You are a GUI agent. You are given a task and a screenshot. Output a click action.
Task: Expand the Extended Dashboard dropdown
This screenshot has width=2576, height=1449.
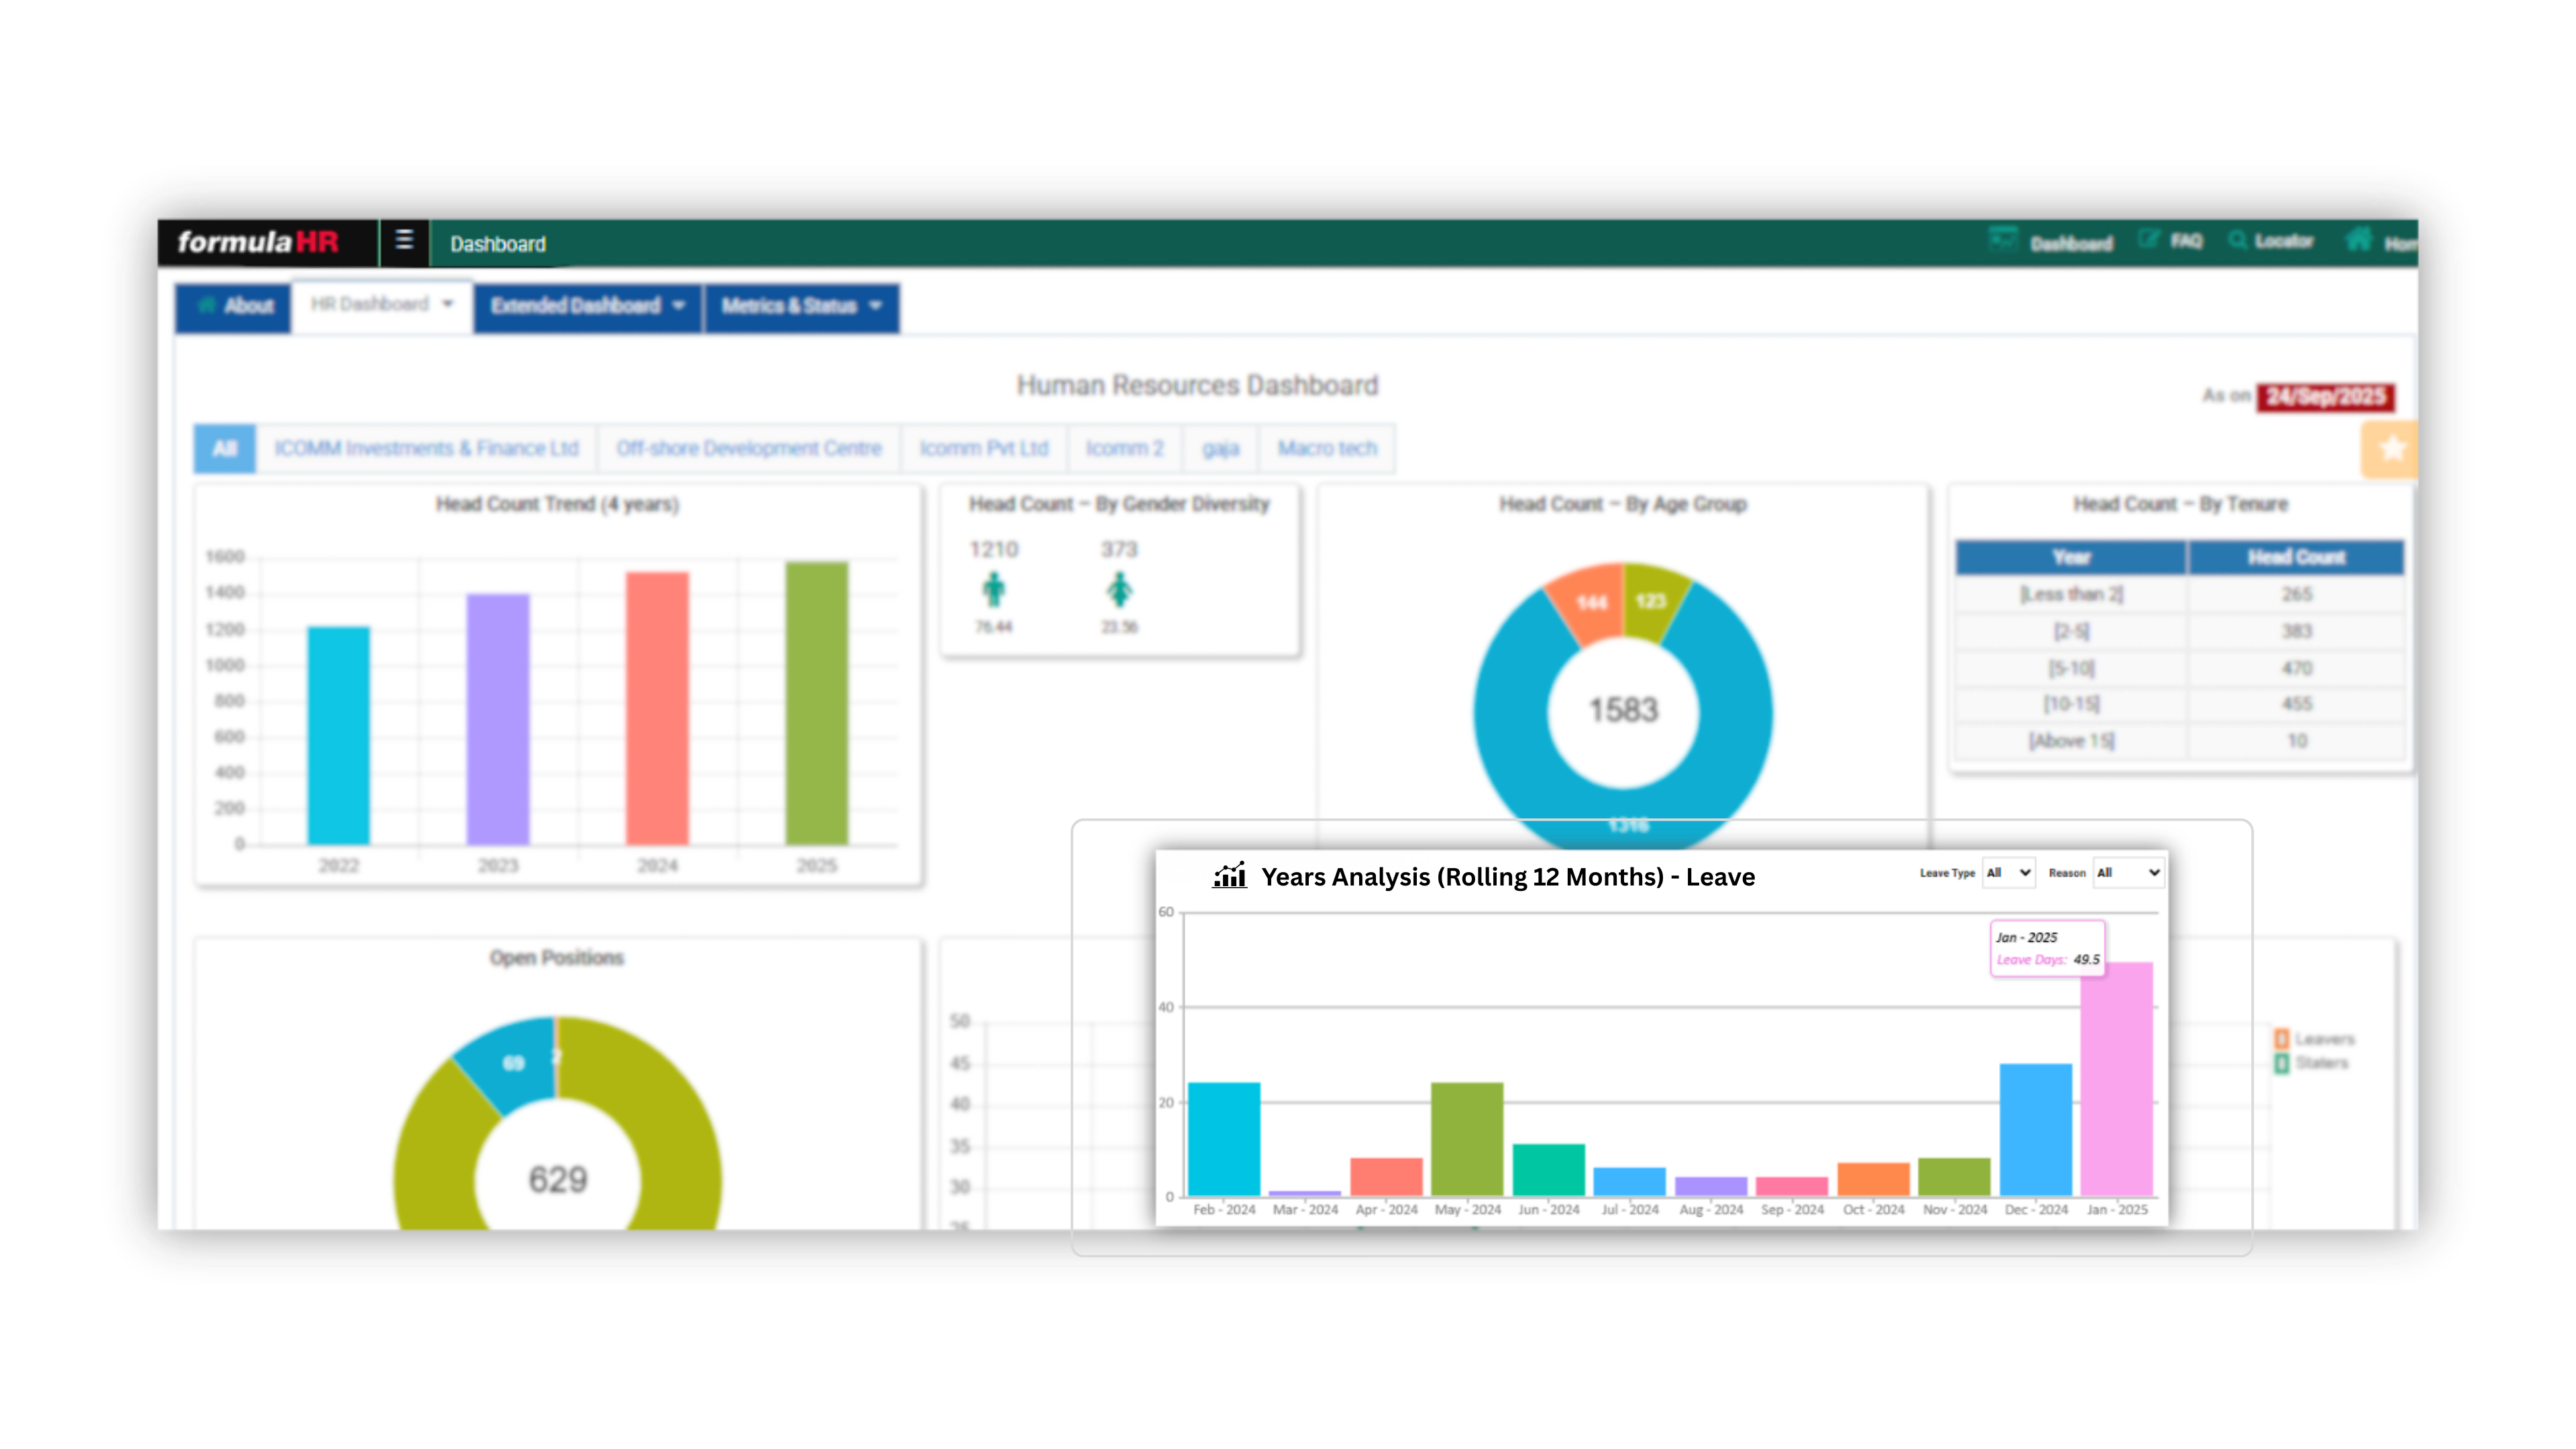pos(587,306)
